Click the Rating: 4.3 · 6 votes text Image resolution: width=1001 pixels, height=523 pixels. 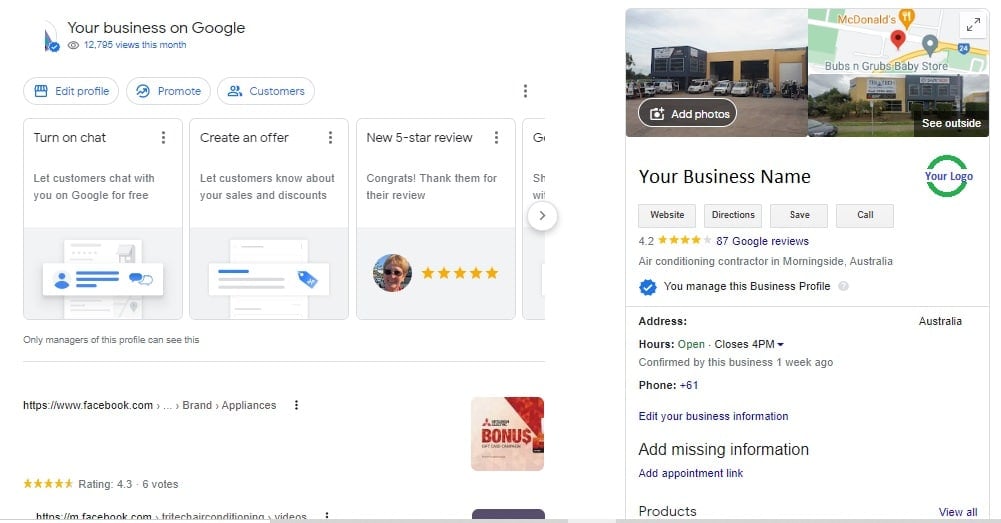coord(128,484)
